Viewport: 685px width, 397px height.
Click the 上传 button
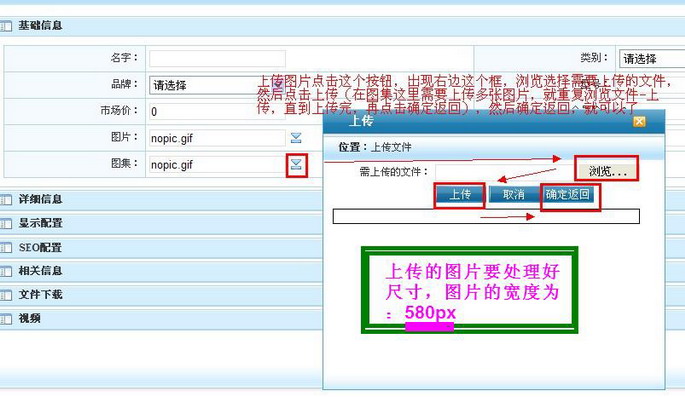(460, 194)
